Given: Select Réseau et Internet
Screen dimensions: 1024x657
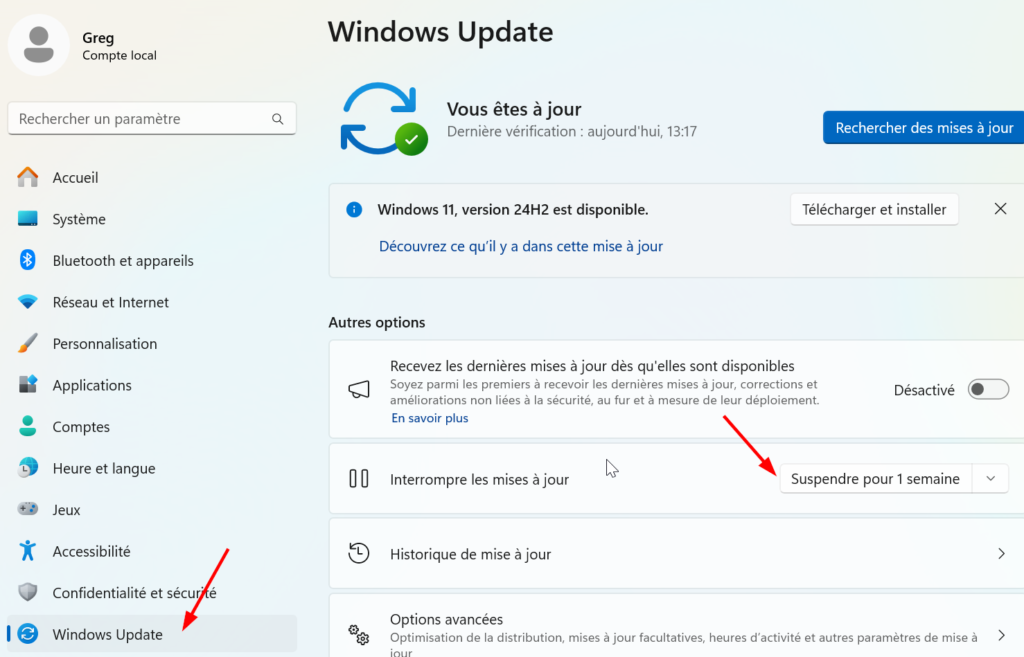Looking at the screenshot, I should (x=152, y=302).
